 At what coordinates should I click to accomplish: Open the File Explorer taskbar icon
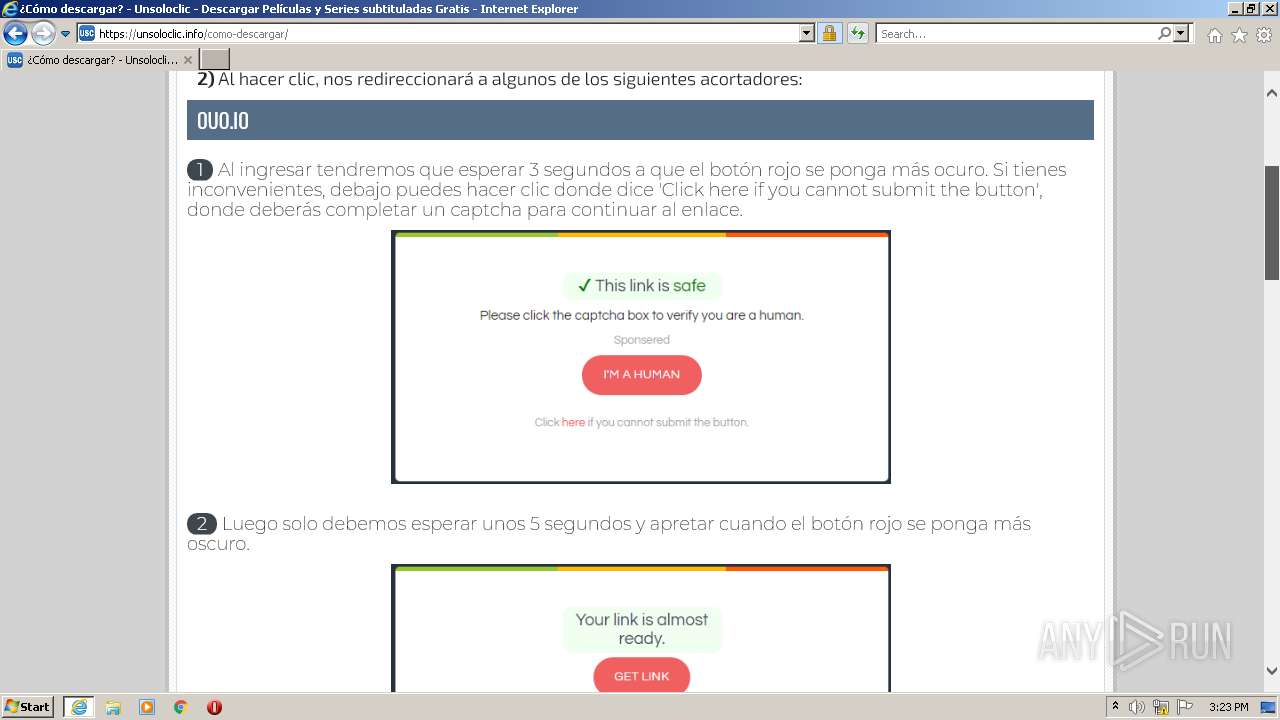[113, 707]
